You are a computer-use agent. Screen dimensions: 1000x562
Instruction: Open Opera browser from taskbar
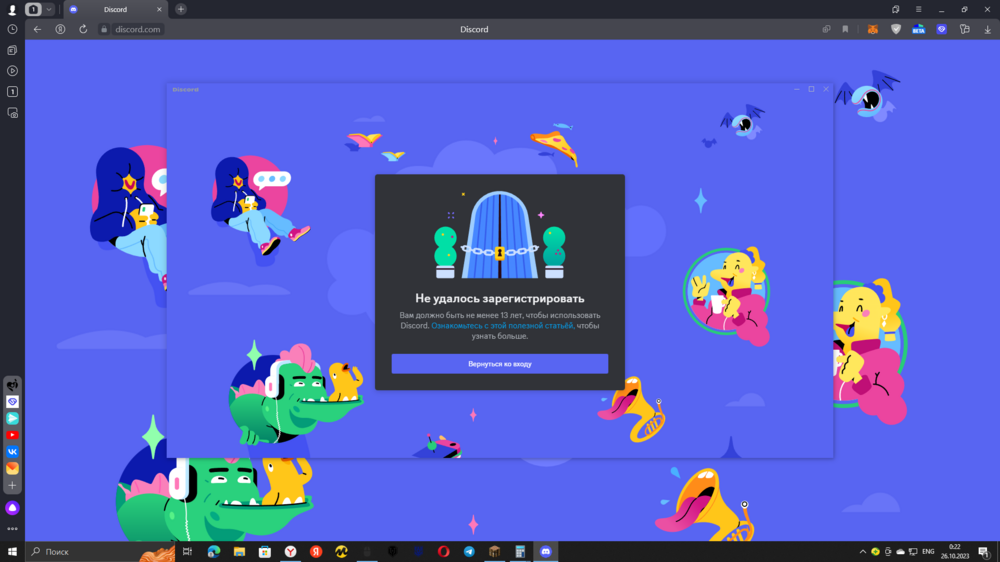[443, 552]
